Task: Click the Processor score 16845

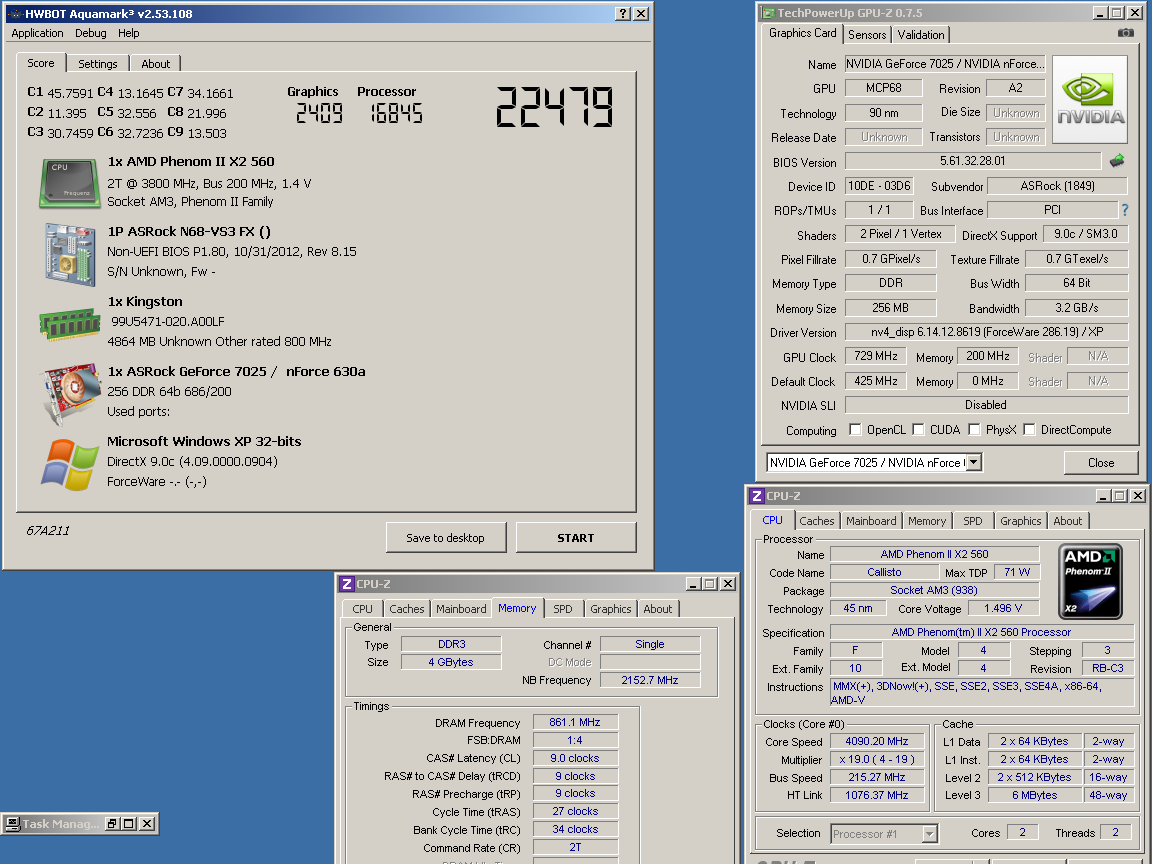Action: pos(396,113)
